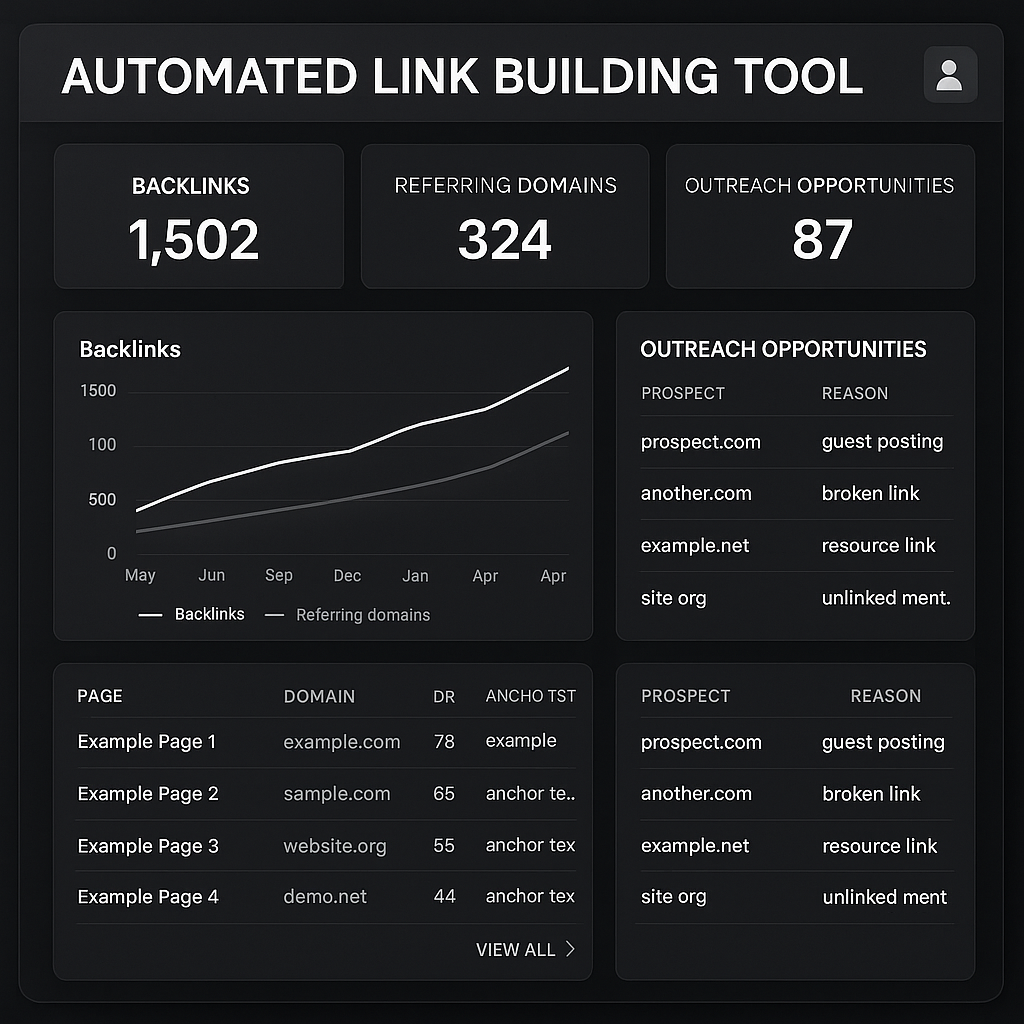Open the user profile icon
The image size is (1024, 1024).
pos(950,76)
